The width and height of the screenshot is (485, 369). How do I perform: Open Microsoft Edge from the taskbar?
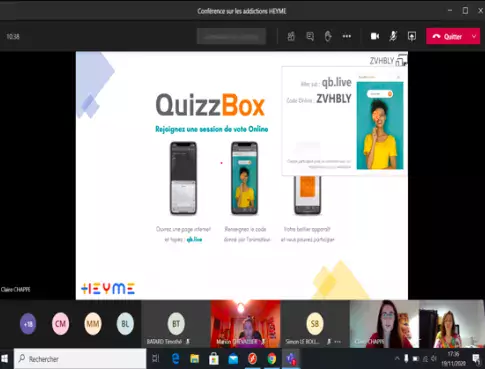[175, 359]
